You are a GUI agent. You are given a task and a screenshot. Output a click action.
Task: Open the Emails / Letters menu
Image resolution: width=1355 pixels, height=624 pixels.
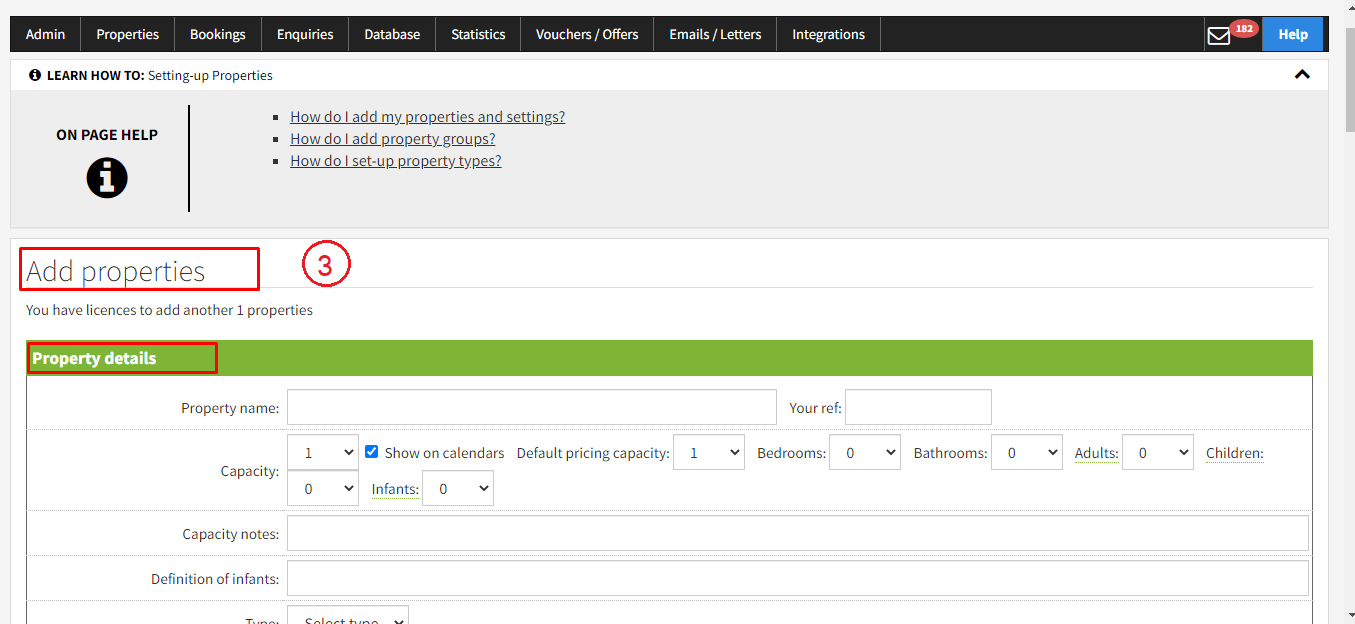tap(715, 34)
